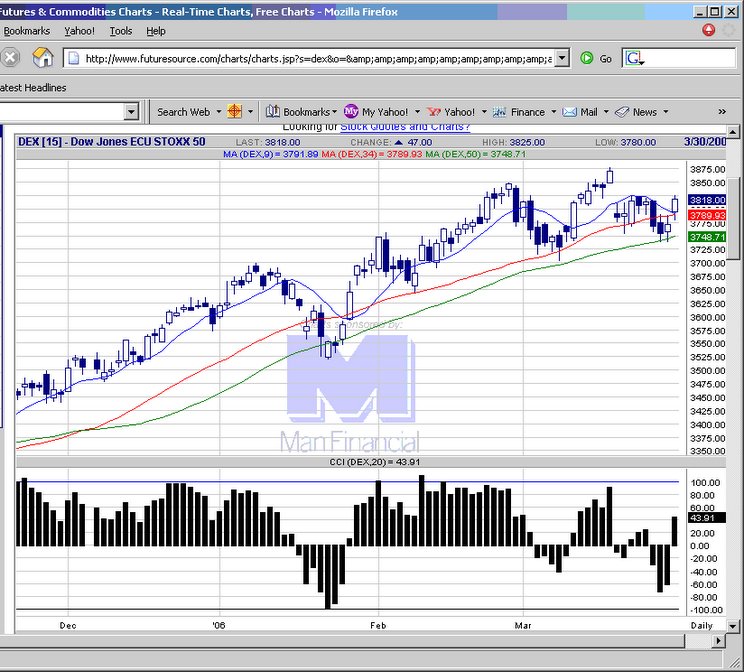Click the Yahoo toolbar target icon
Screen dimensions: 744x672
[x=235, y=112]
